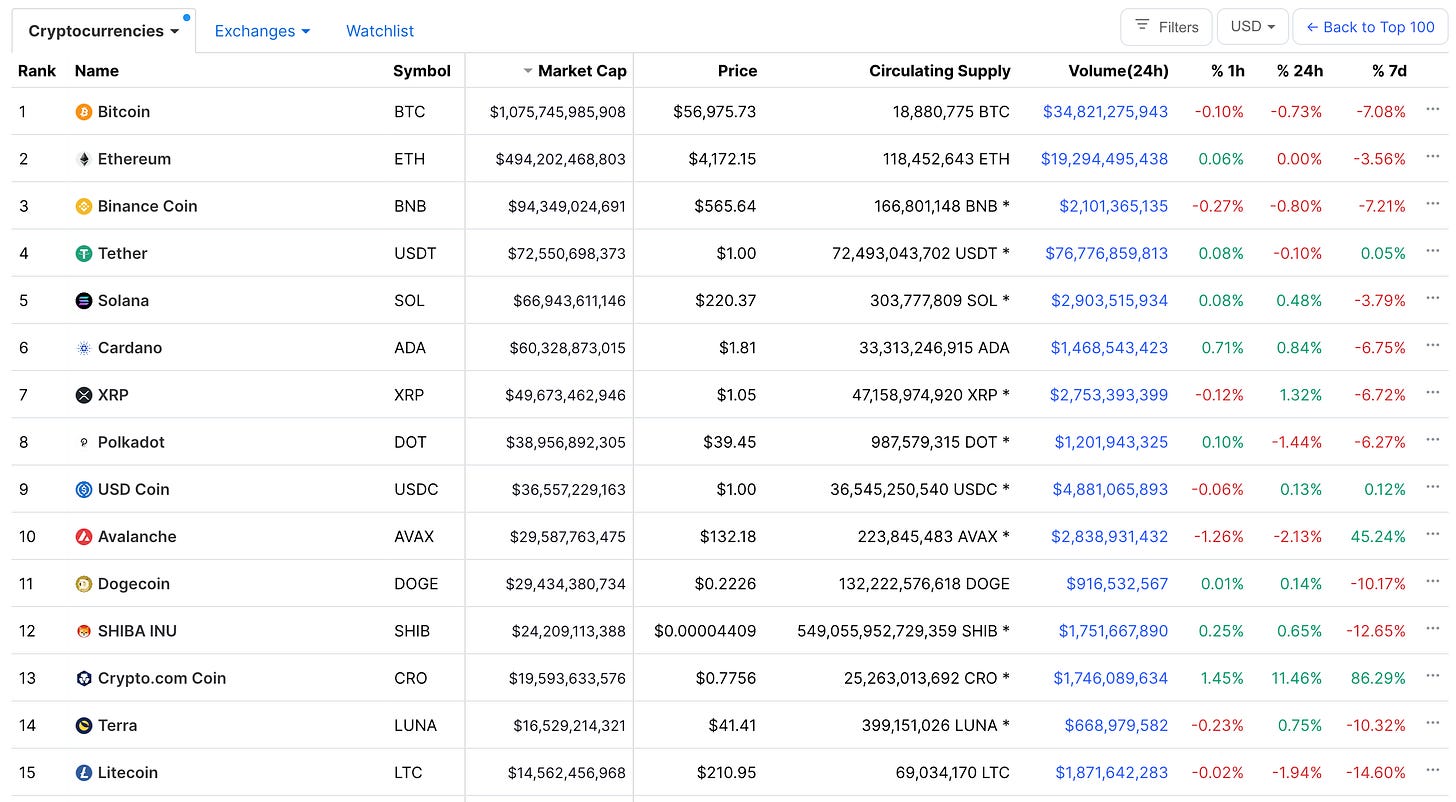Sort by the % 24h column header
The height and width of the screenshot is (802, 1456).
(x=1300, y=71)
